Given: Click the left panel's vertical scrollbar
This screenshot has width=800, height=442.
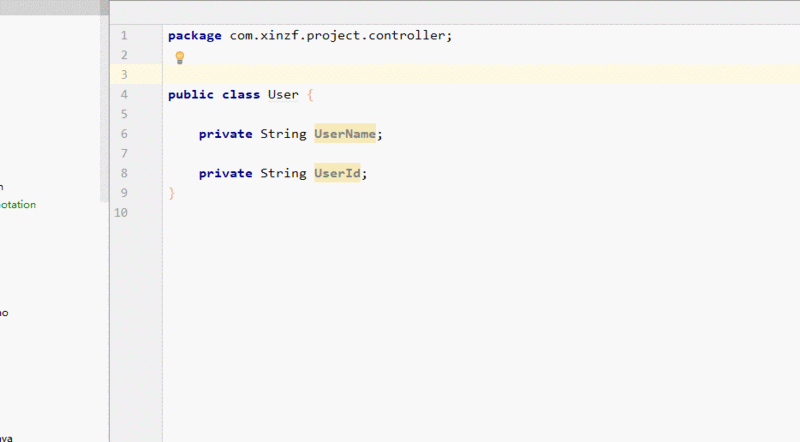Looking at the screenshot, I should (x=104, y=100).
